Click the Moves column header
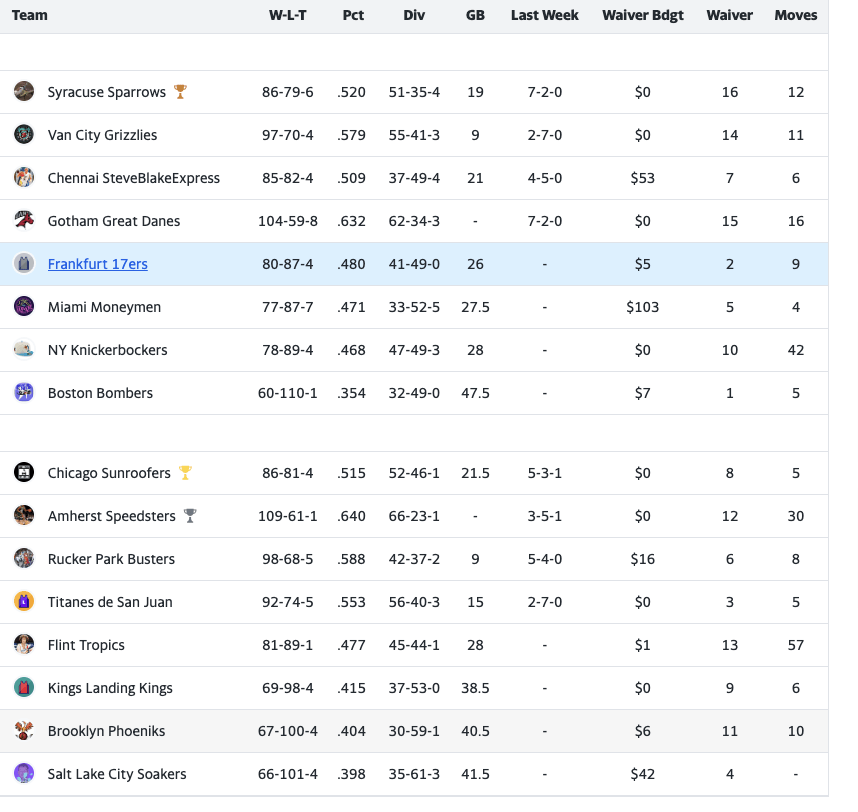This screenshot has width=858, height=812. [795, 15]
